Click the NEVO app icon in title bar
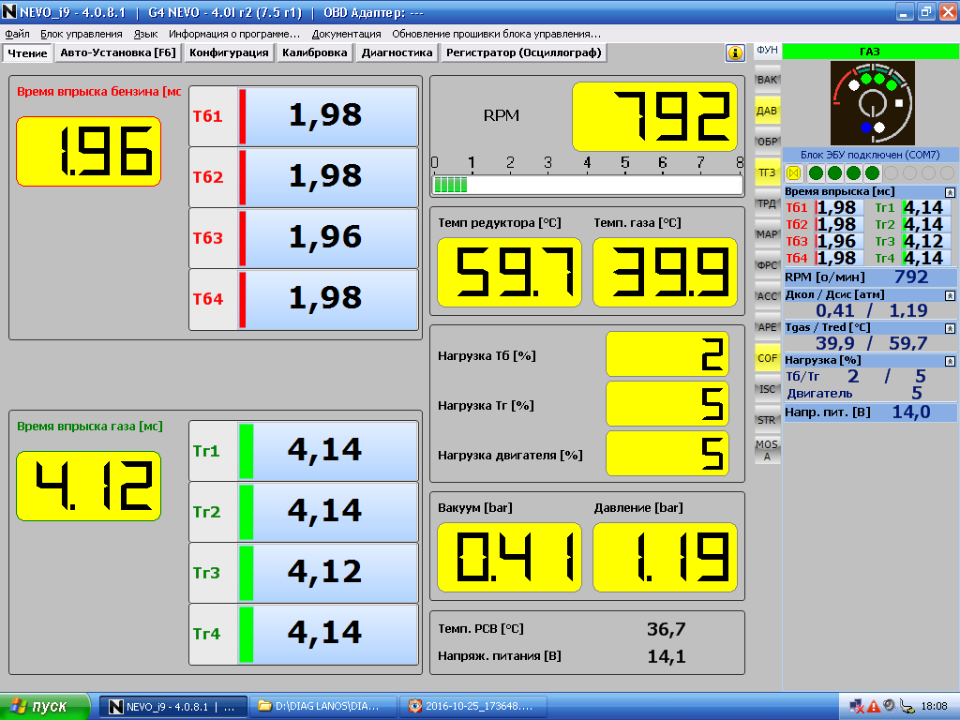This screenshot has width=960, height=720. [9, 12]
